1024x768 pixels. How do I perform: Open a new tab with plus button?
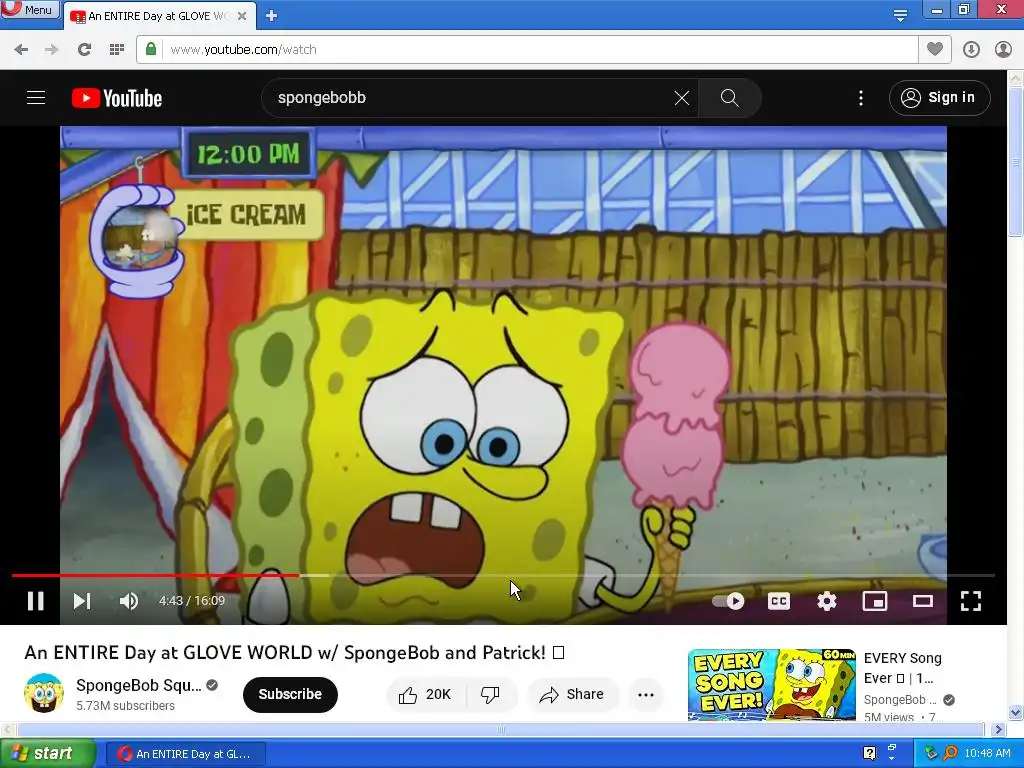pos(272,16)
